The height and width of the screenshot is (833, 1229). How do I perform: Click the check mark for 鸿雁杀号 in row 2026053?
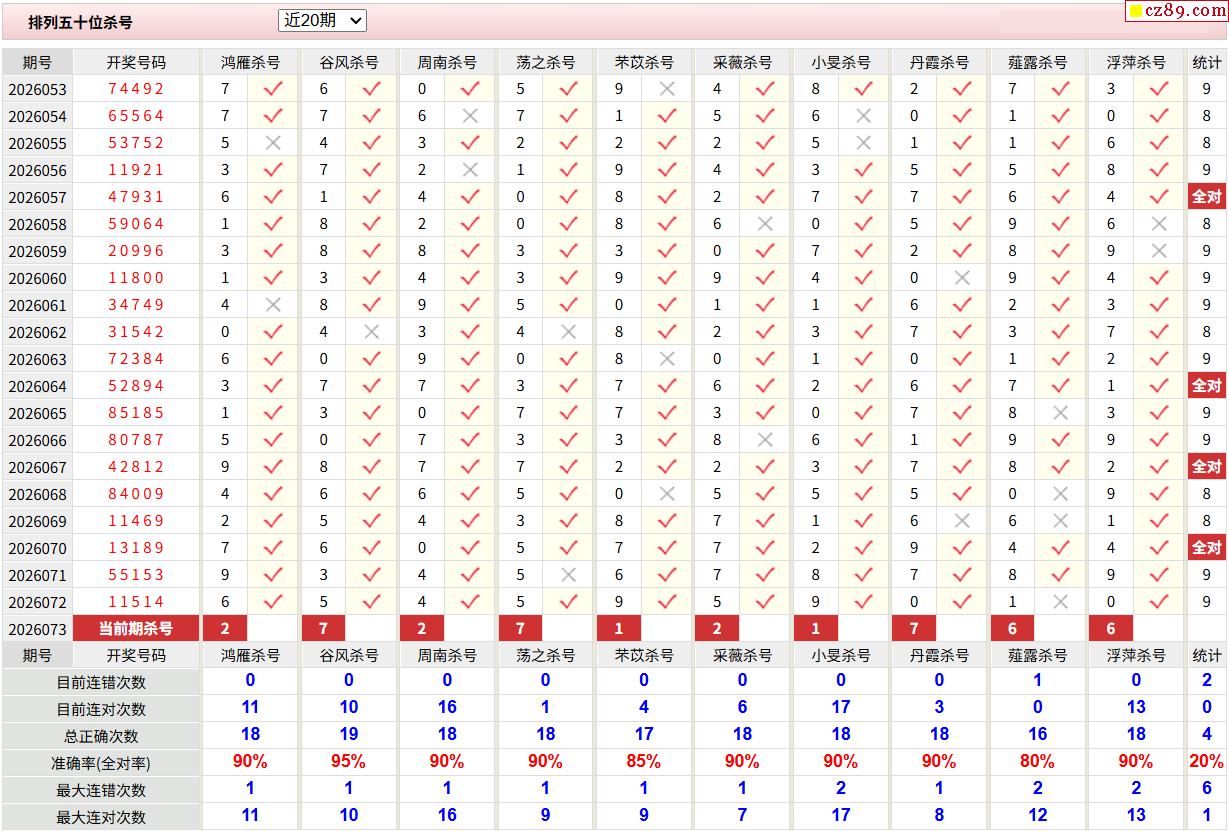[x=273, y=89]
